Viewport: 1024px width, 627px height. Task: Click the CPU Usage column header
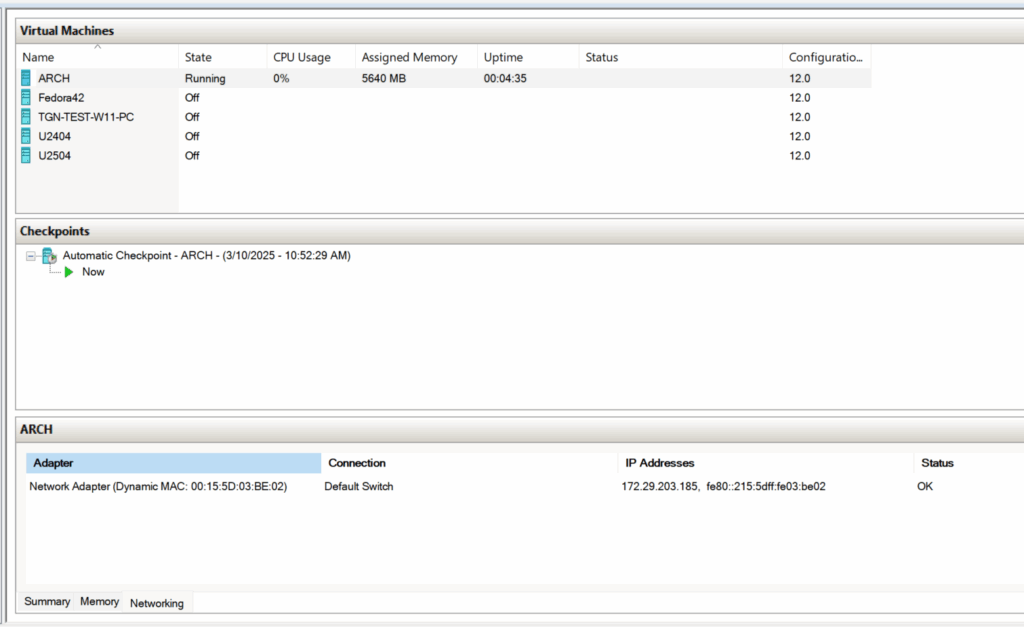(x=301, y=58)
